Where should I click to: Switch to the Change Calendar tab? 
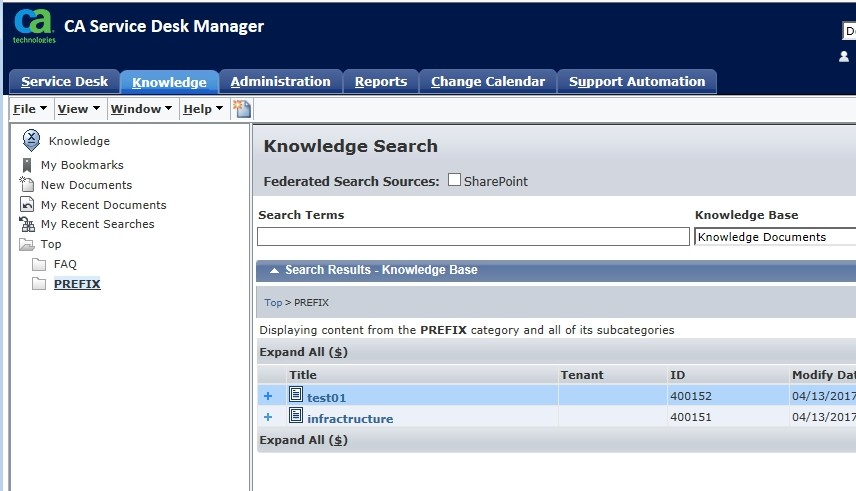click(487, 82)
